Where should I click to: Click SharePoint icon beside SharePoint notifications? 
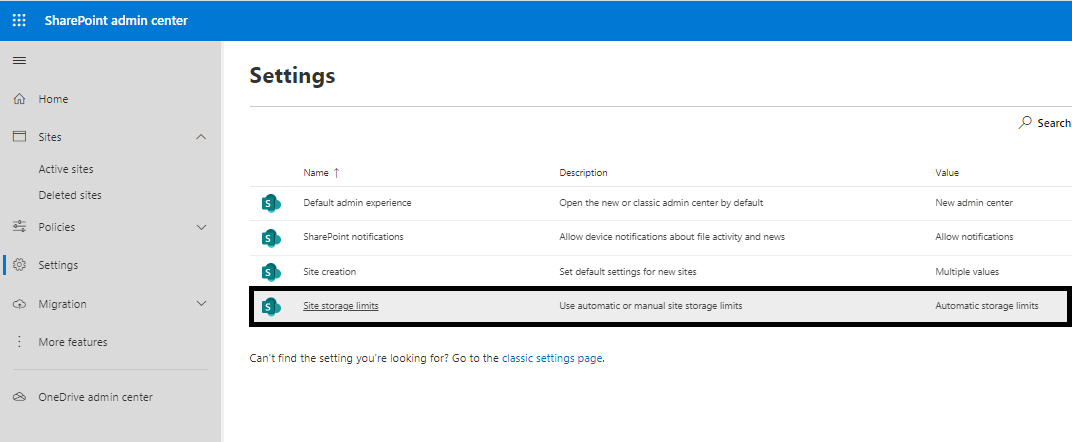click(271, 237)
